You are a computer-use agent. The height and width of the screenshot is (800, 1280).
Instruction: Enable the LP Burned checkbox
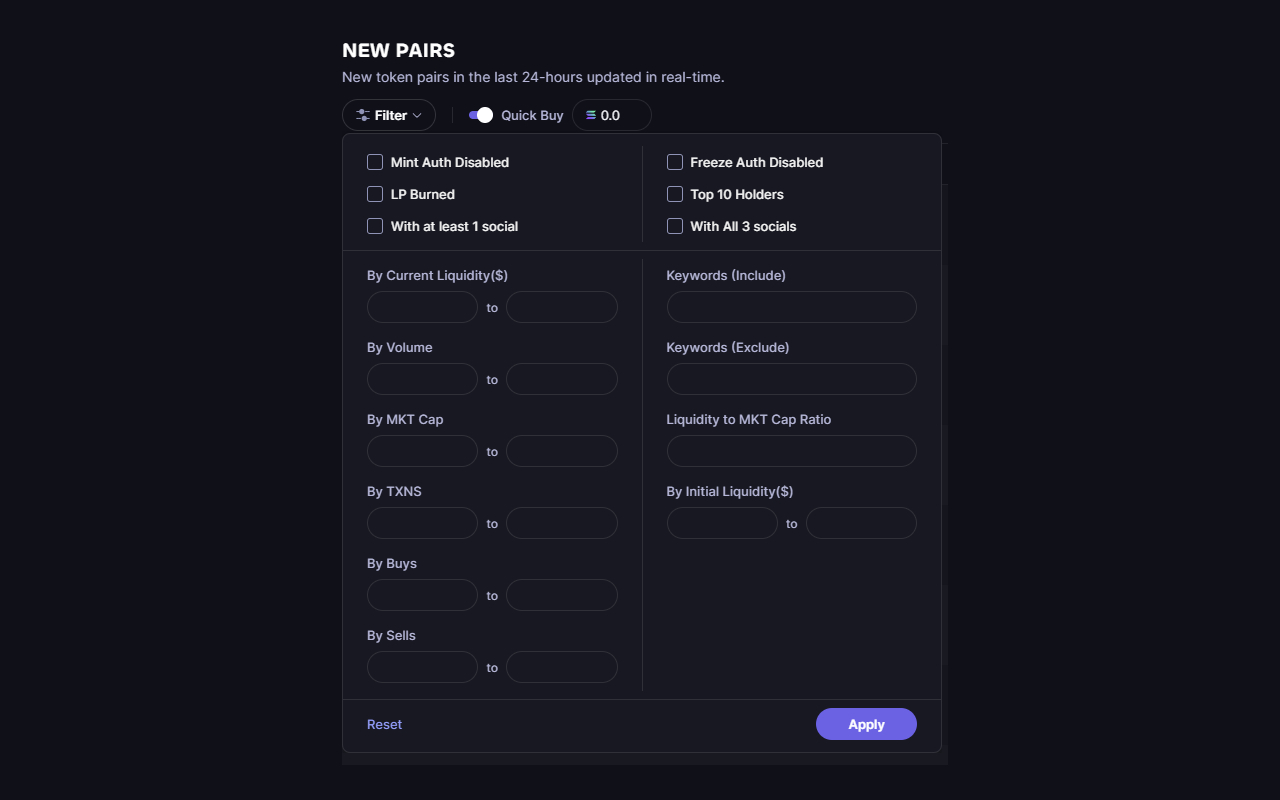[x=375, y=194]
